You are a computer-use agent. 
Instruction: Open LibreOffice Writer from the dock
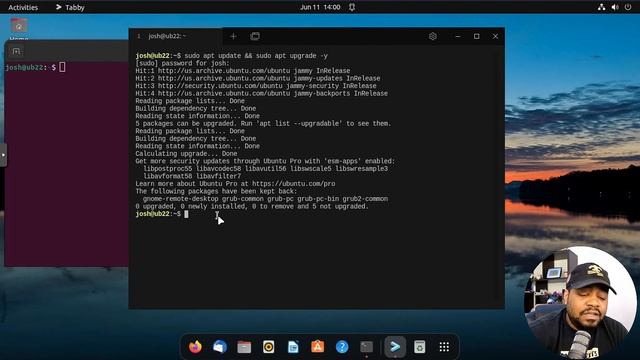coord(293,347)
